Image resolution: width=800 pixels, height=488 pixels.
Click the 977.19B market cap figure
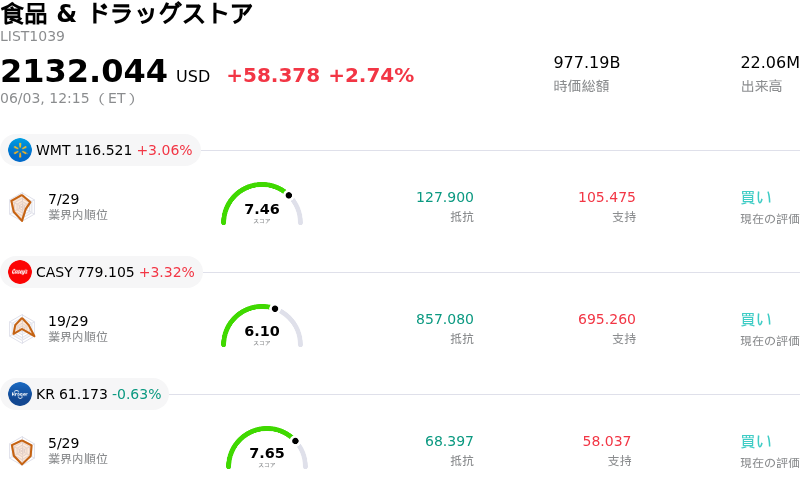[x=587, y=63]
